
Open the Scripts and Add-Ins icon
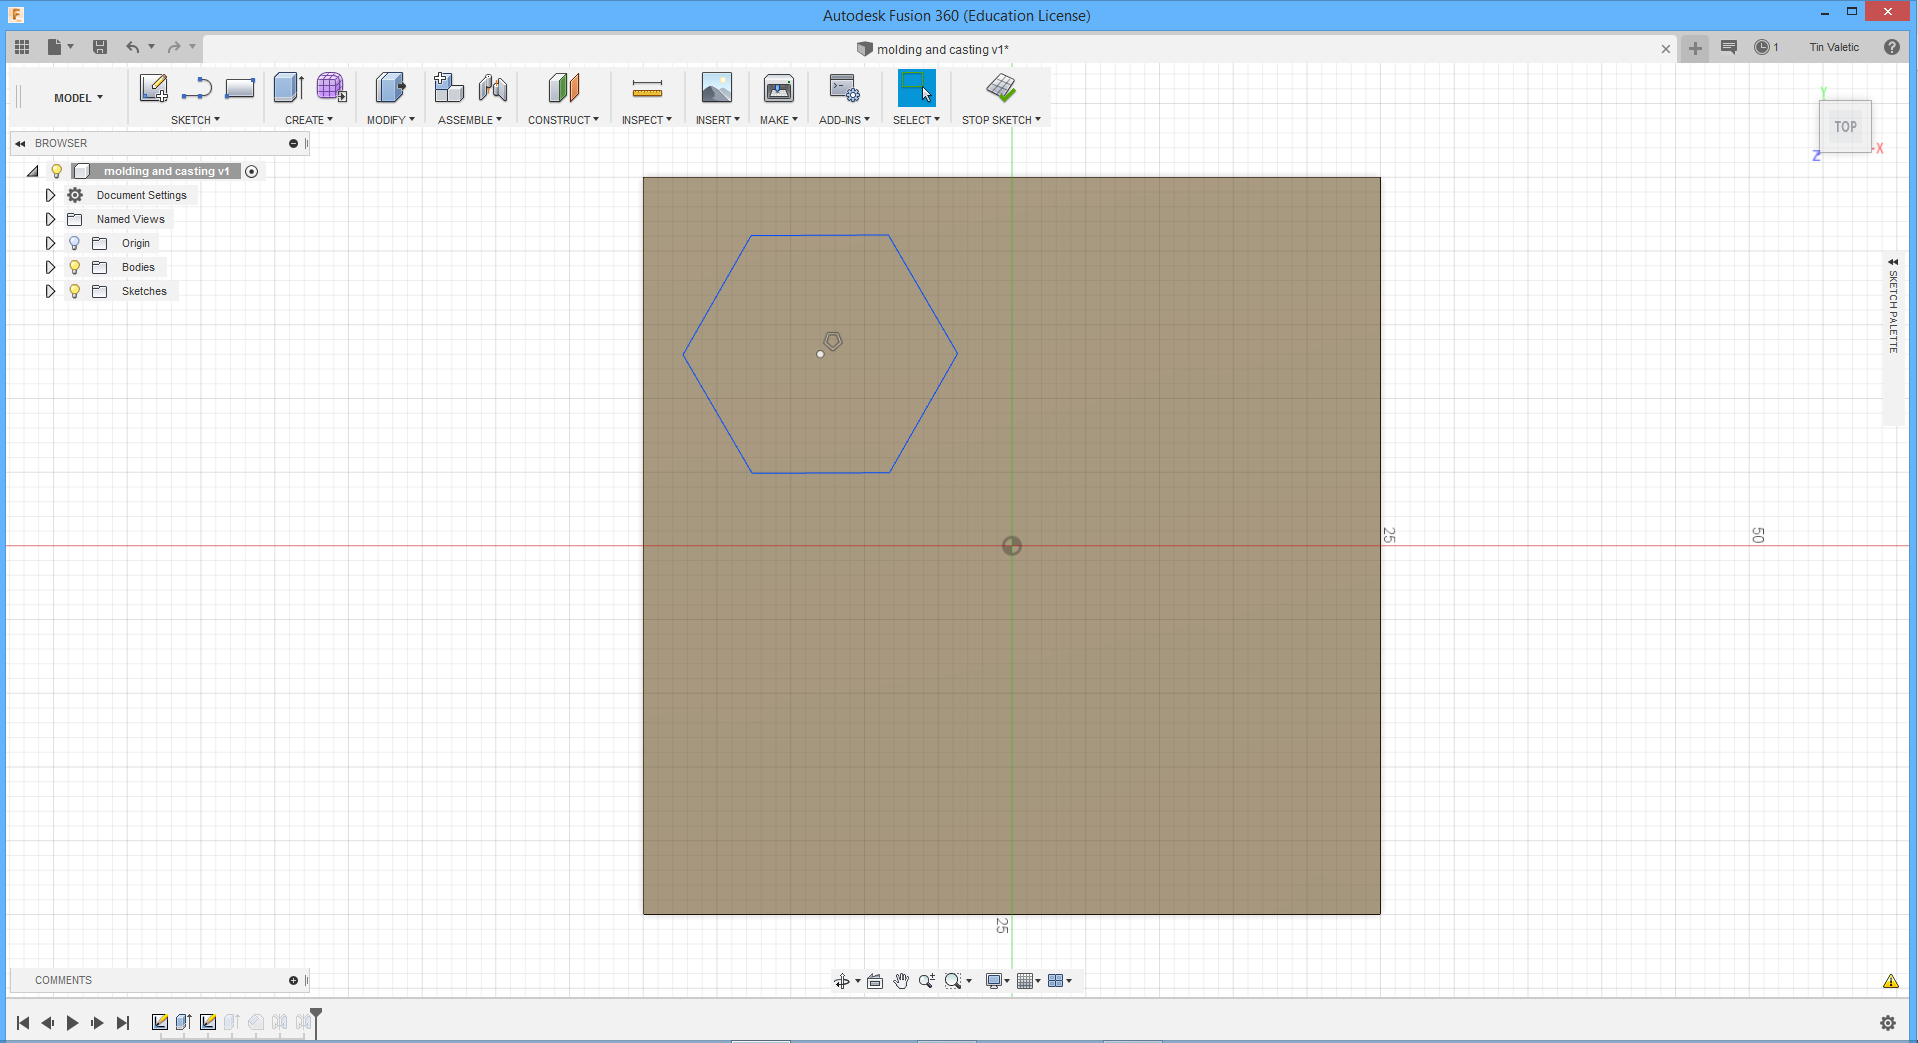click(x=844, y=88)
